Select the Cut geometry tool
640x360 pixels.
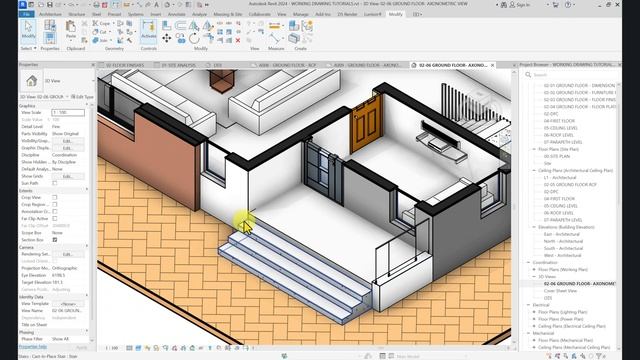click(x=100, y=31)
